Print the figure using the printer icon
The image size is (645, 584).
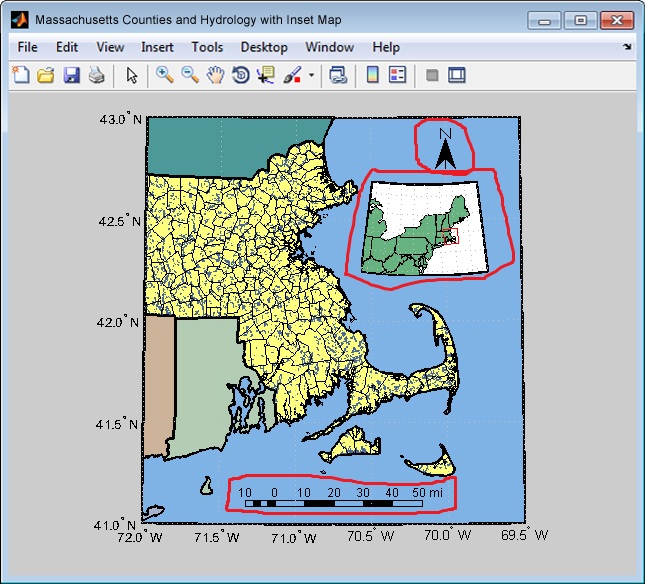pos(96,75)
